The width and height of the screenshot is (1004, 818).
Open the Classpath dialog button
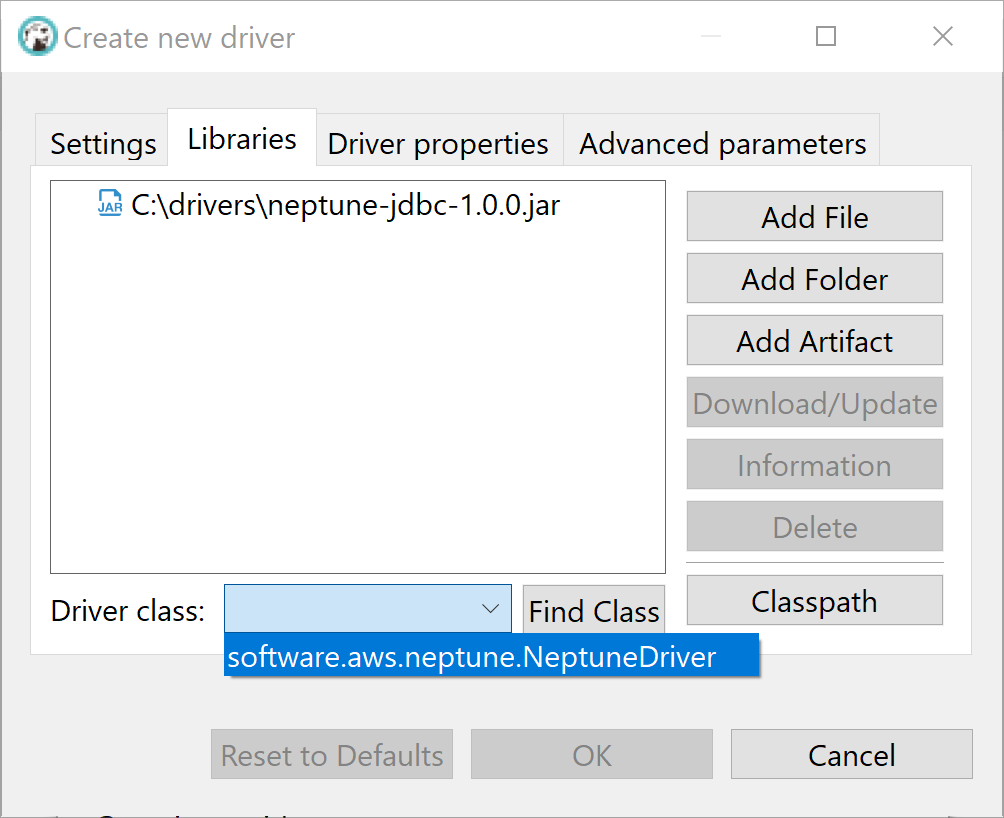(814, 600)
